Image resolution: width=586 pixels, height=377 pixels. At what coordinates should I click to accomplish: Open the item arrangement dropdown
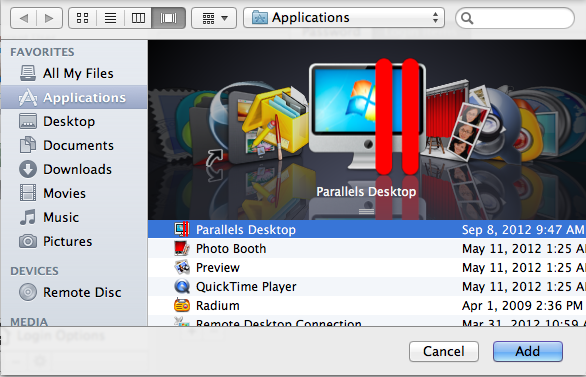pos(214,18)
